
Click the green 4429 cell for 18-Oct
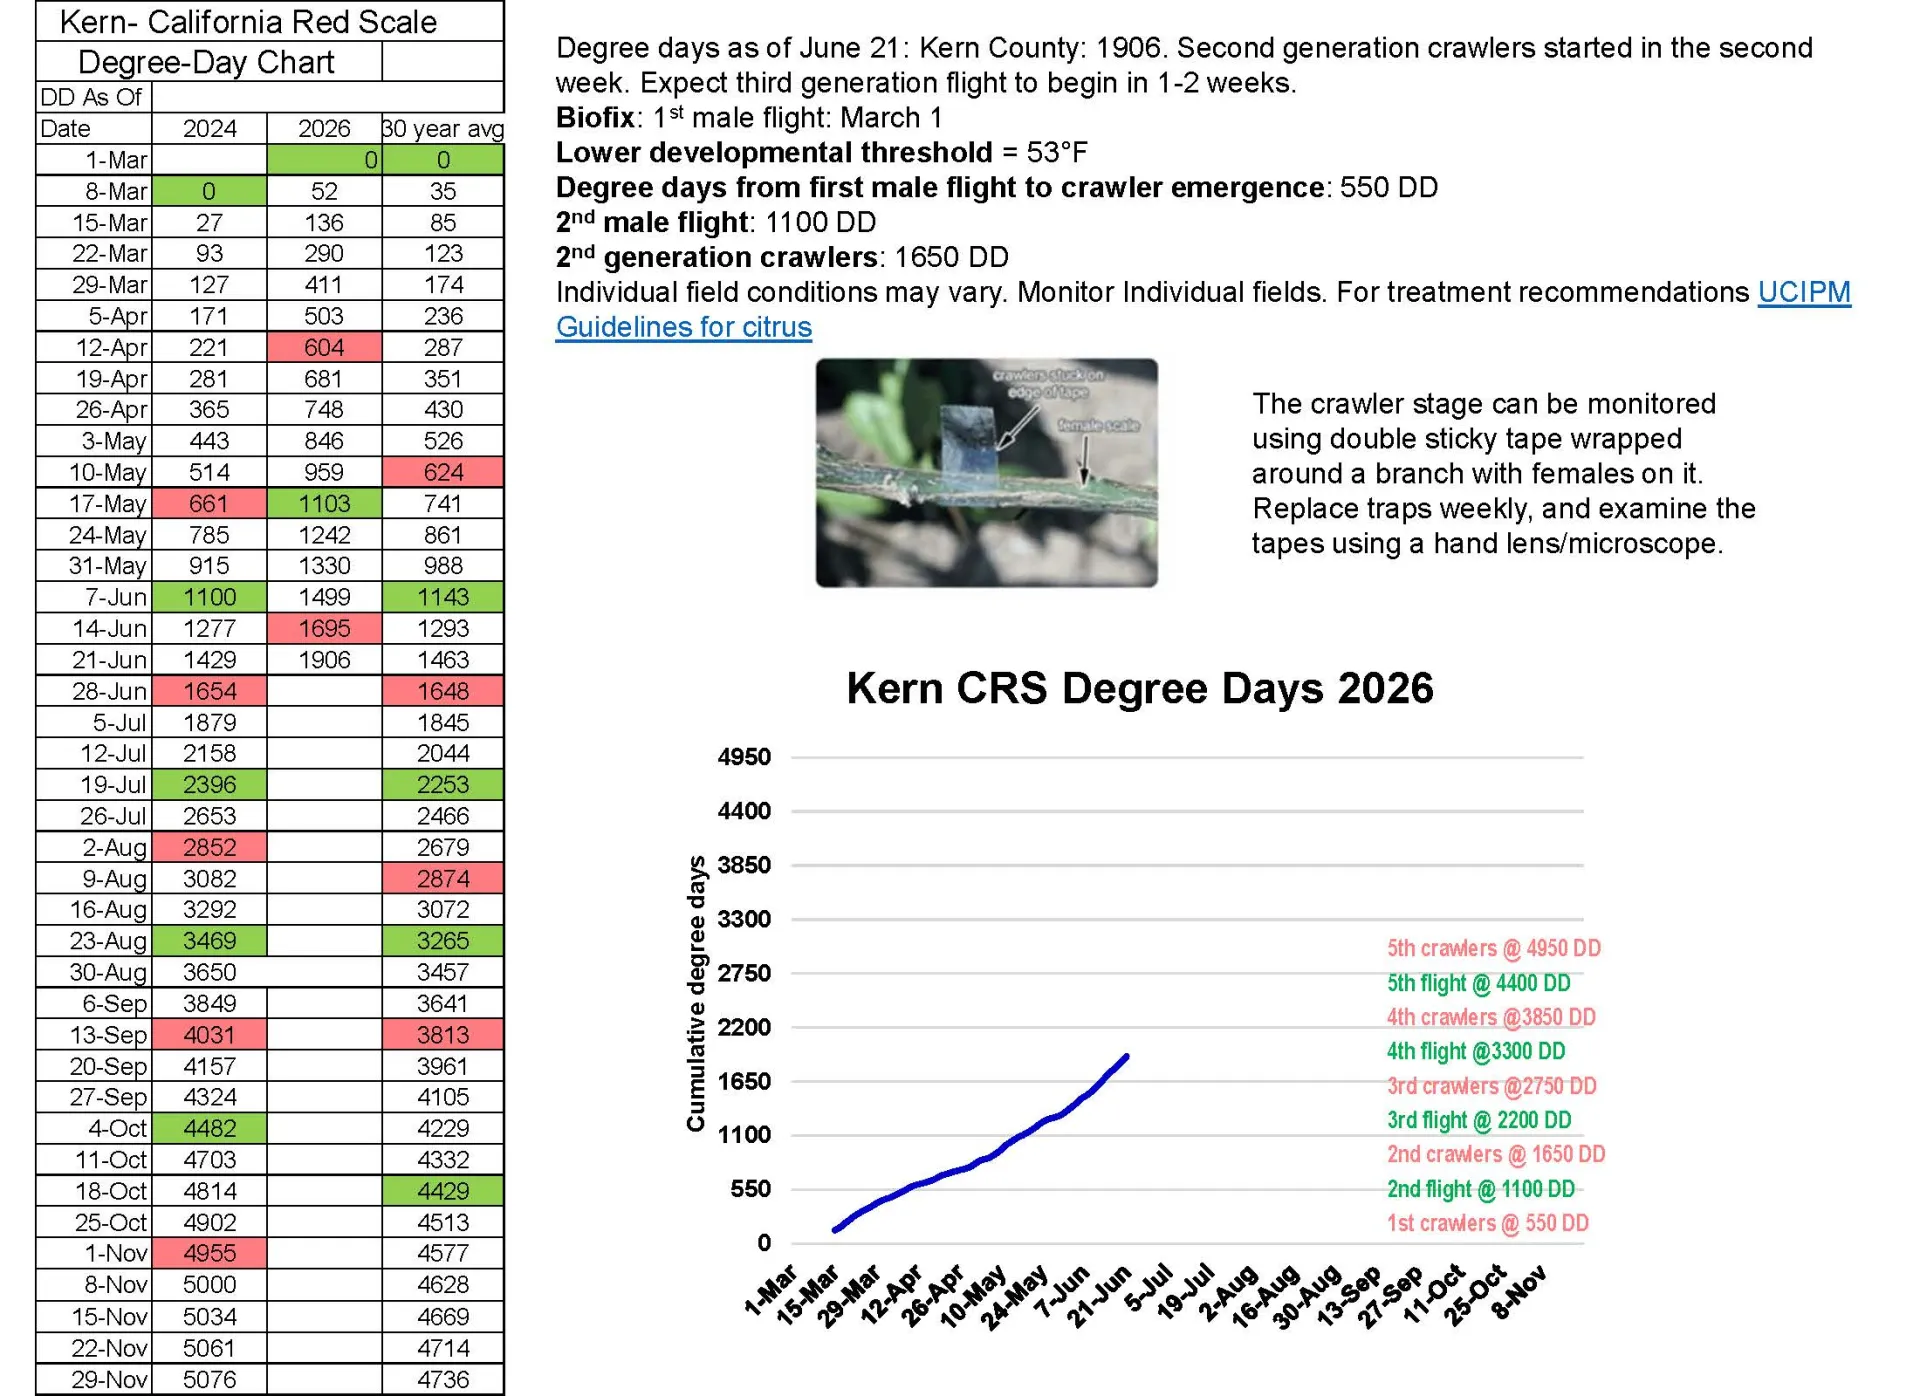tap(443, 1191)
